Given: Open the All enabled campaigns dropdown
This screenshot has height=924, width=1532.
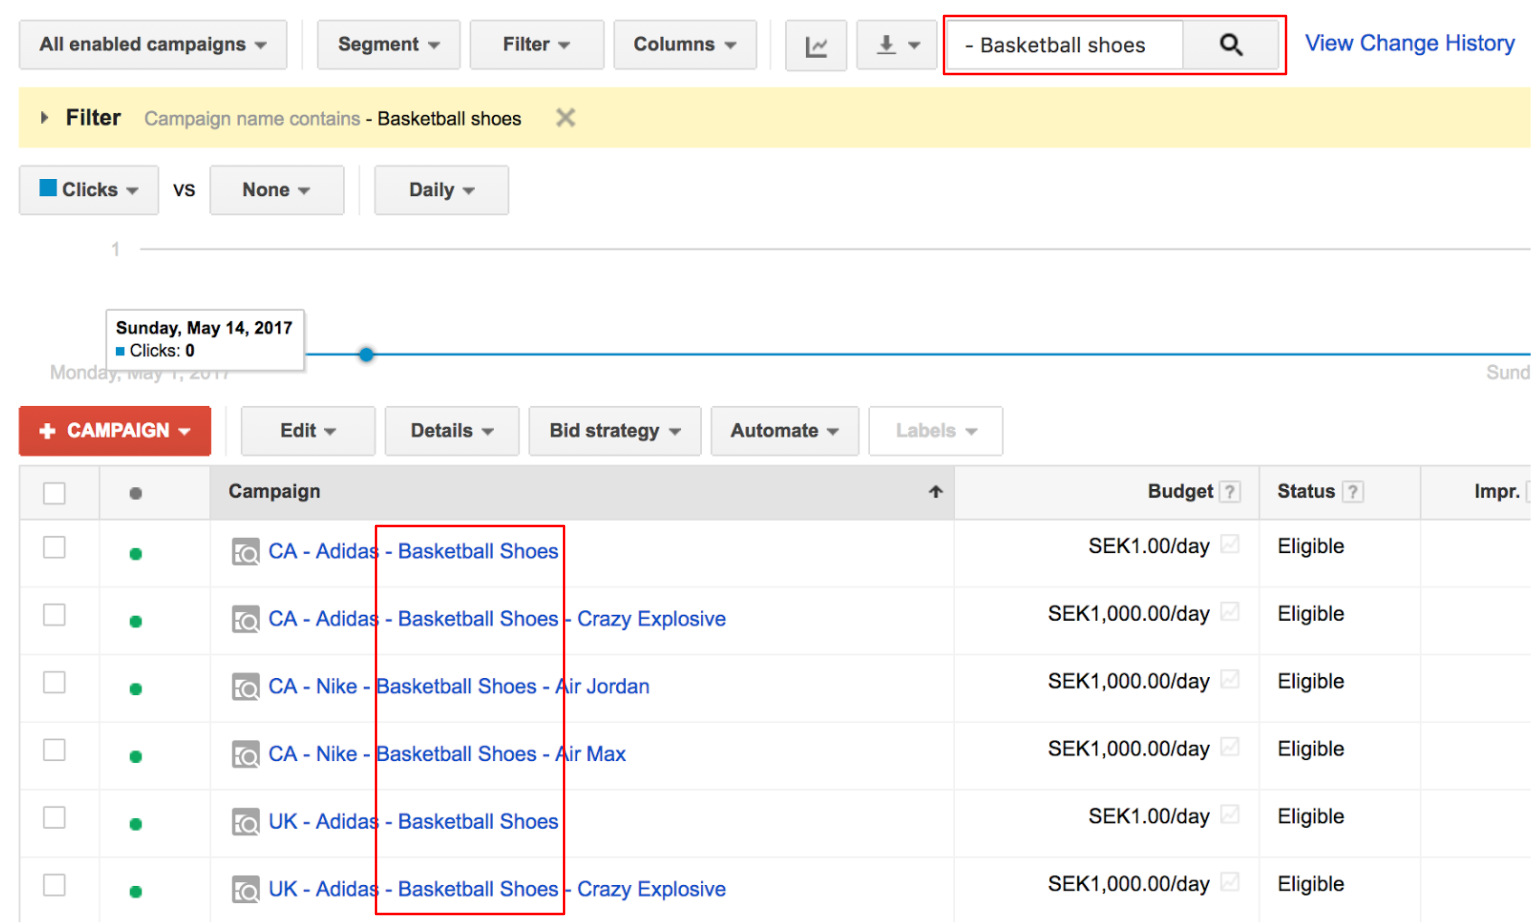Looking at the screenshot, I should pos(152,45).
